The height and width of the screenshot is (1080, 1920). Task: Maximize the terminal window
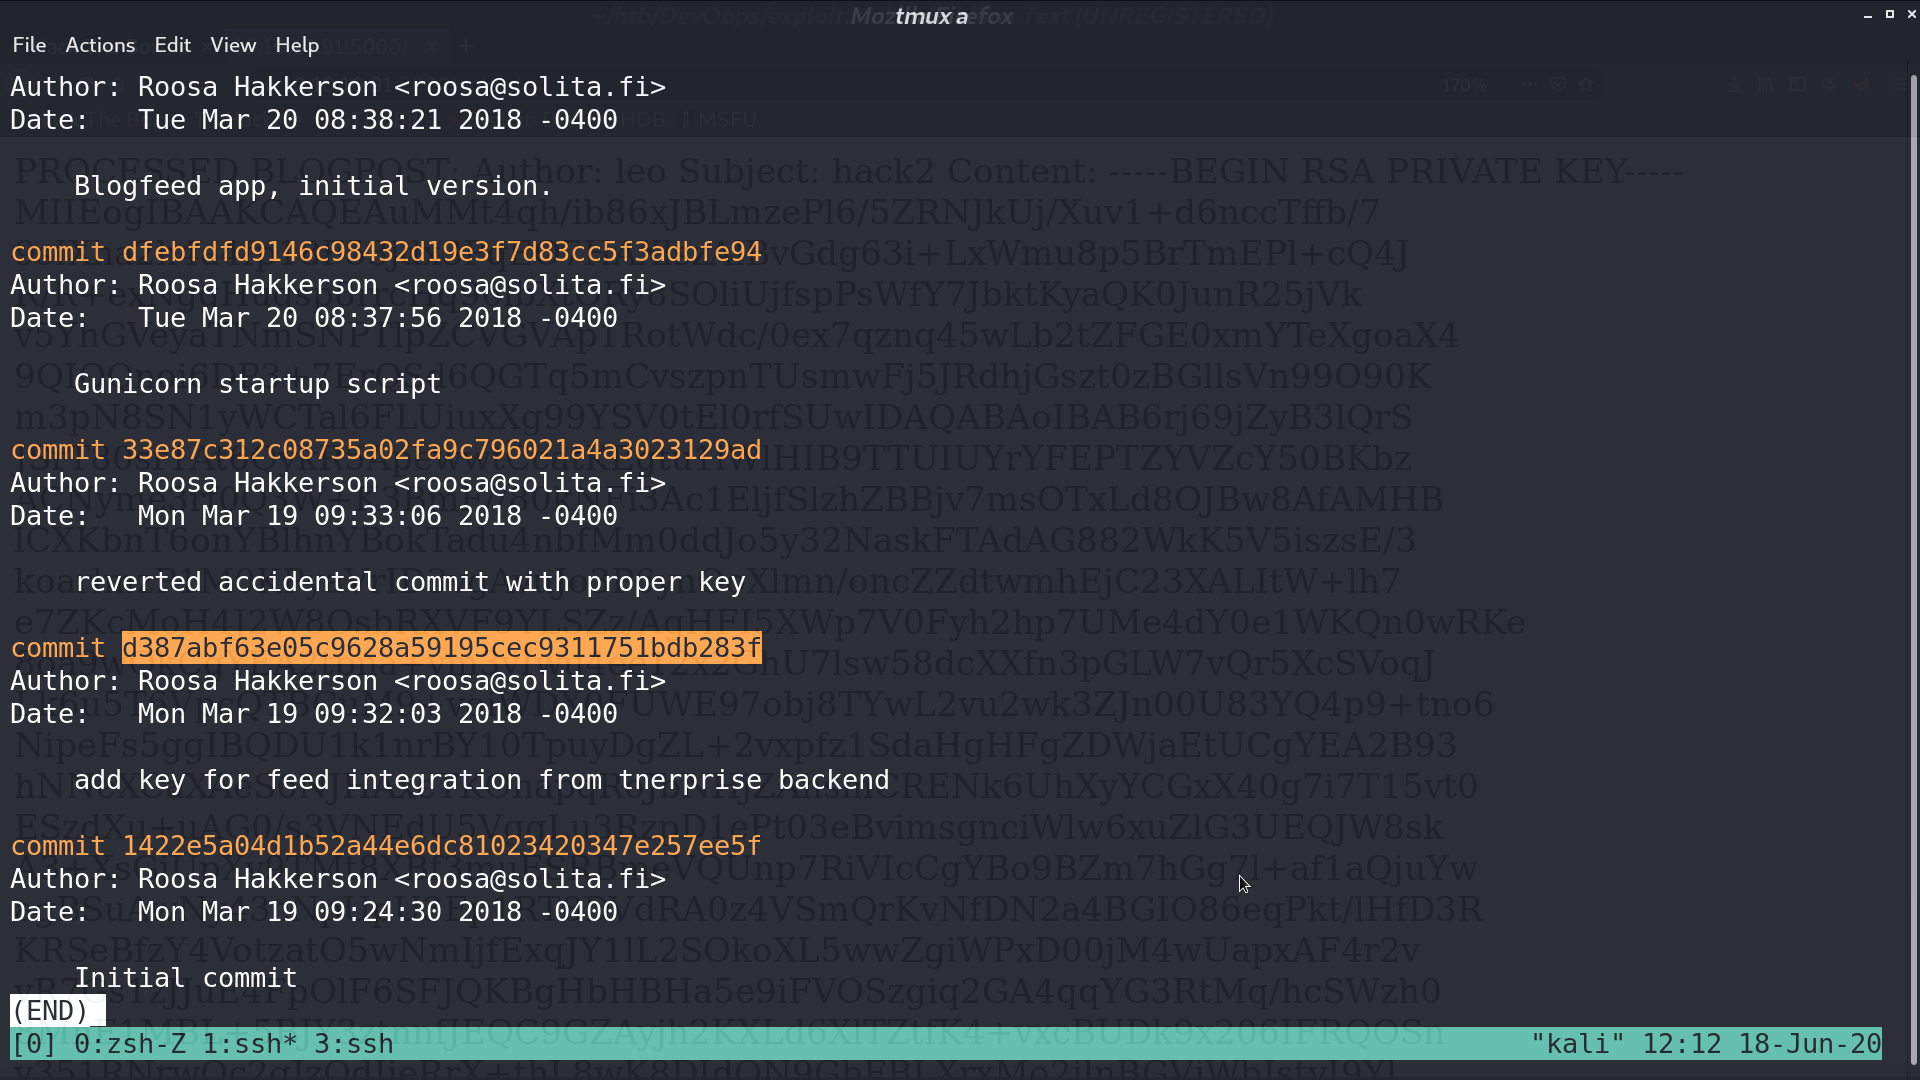[1889, 15]
